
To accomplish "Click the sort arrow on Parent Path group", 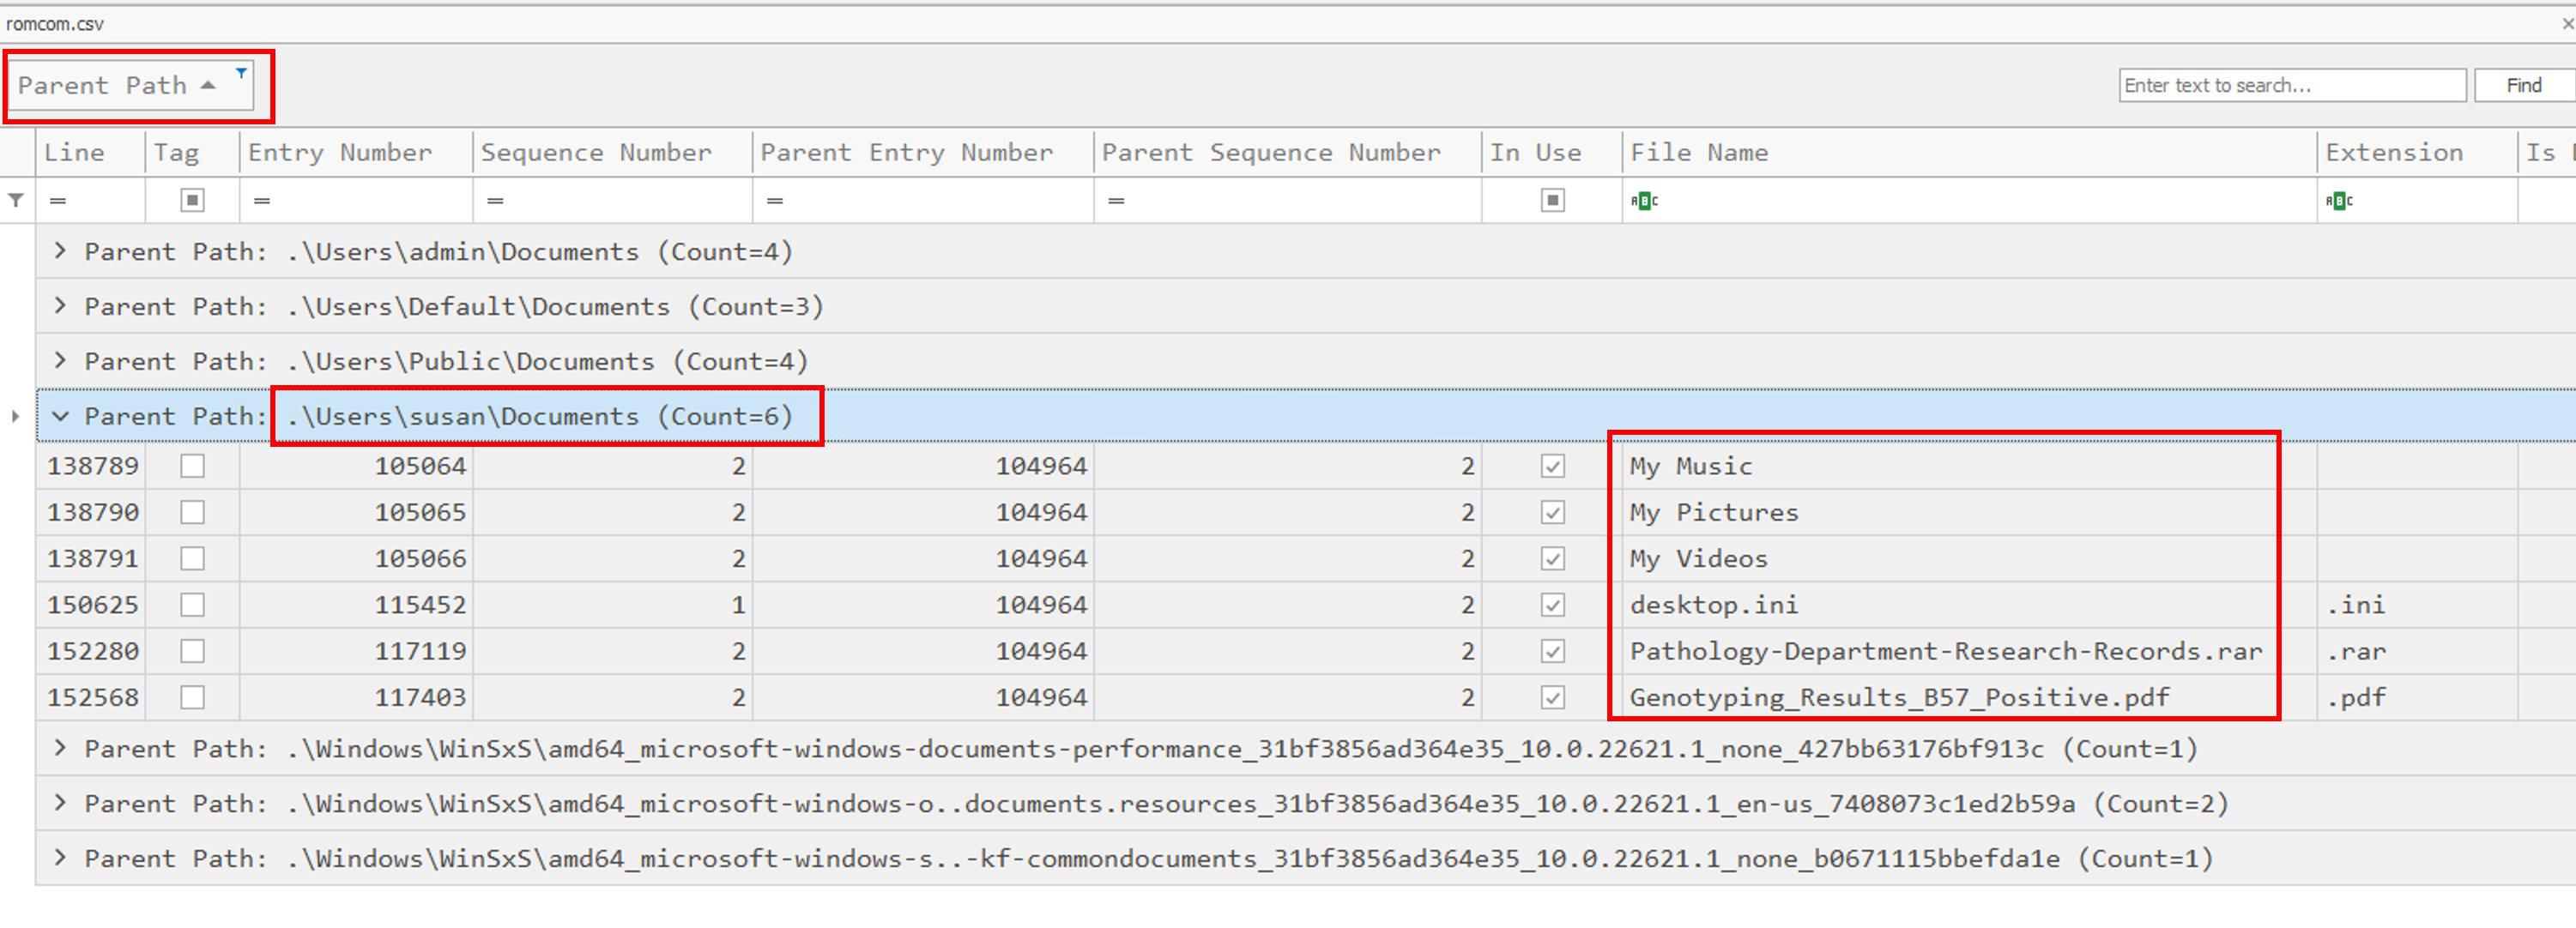I will [208, 86].
